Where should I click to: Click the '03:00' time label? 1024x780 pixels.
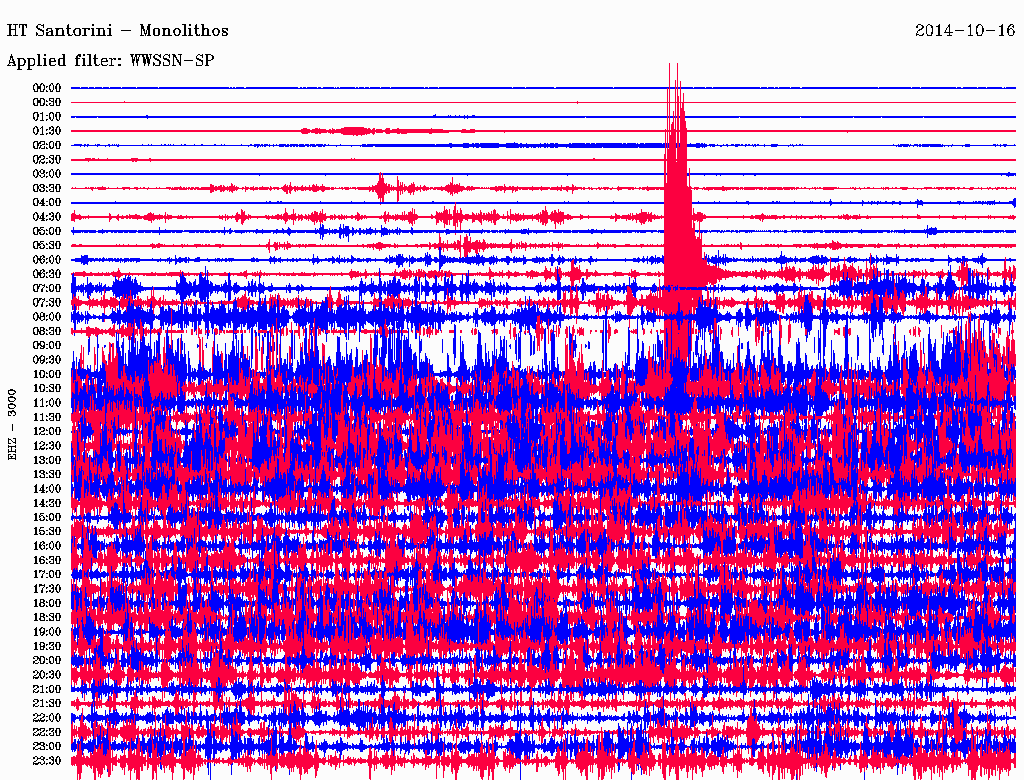[47, 174]
